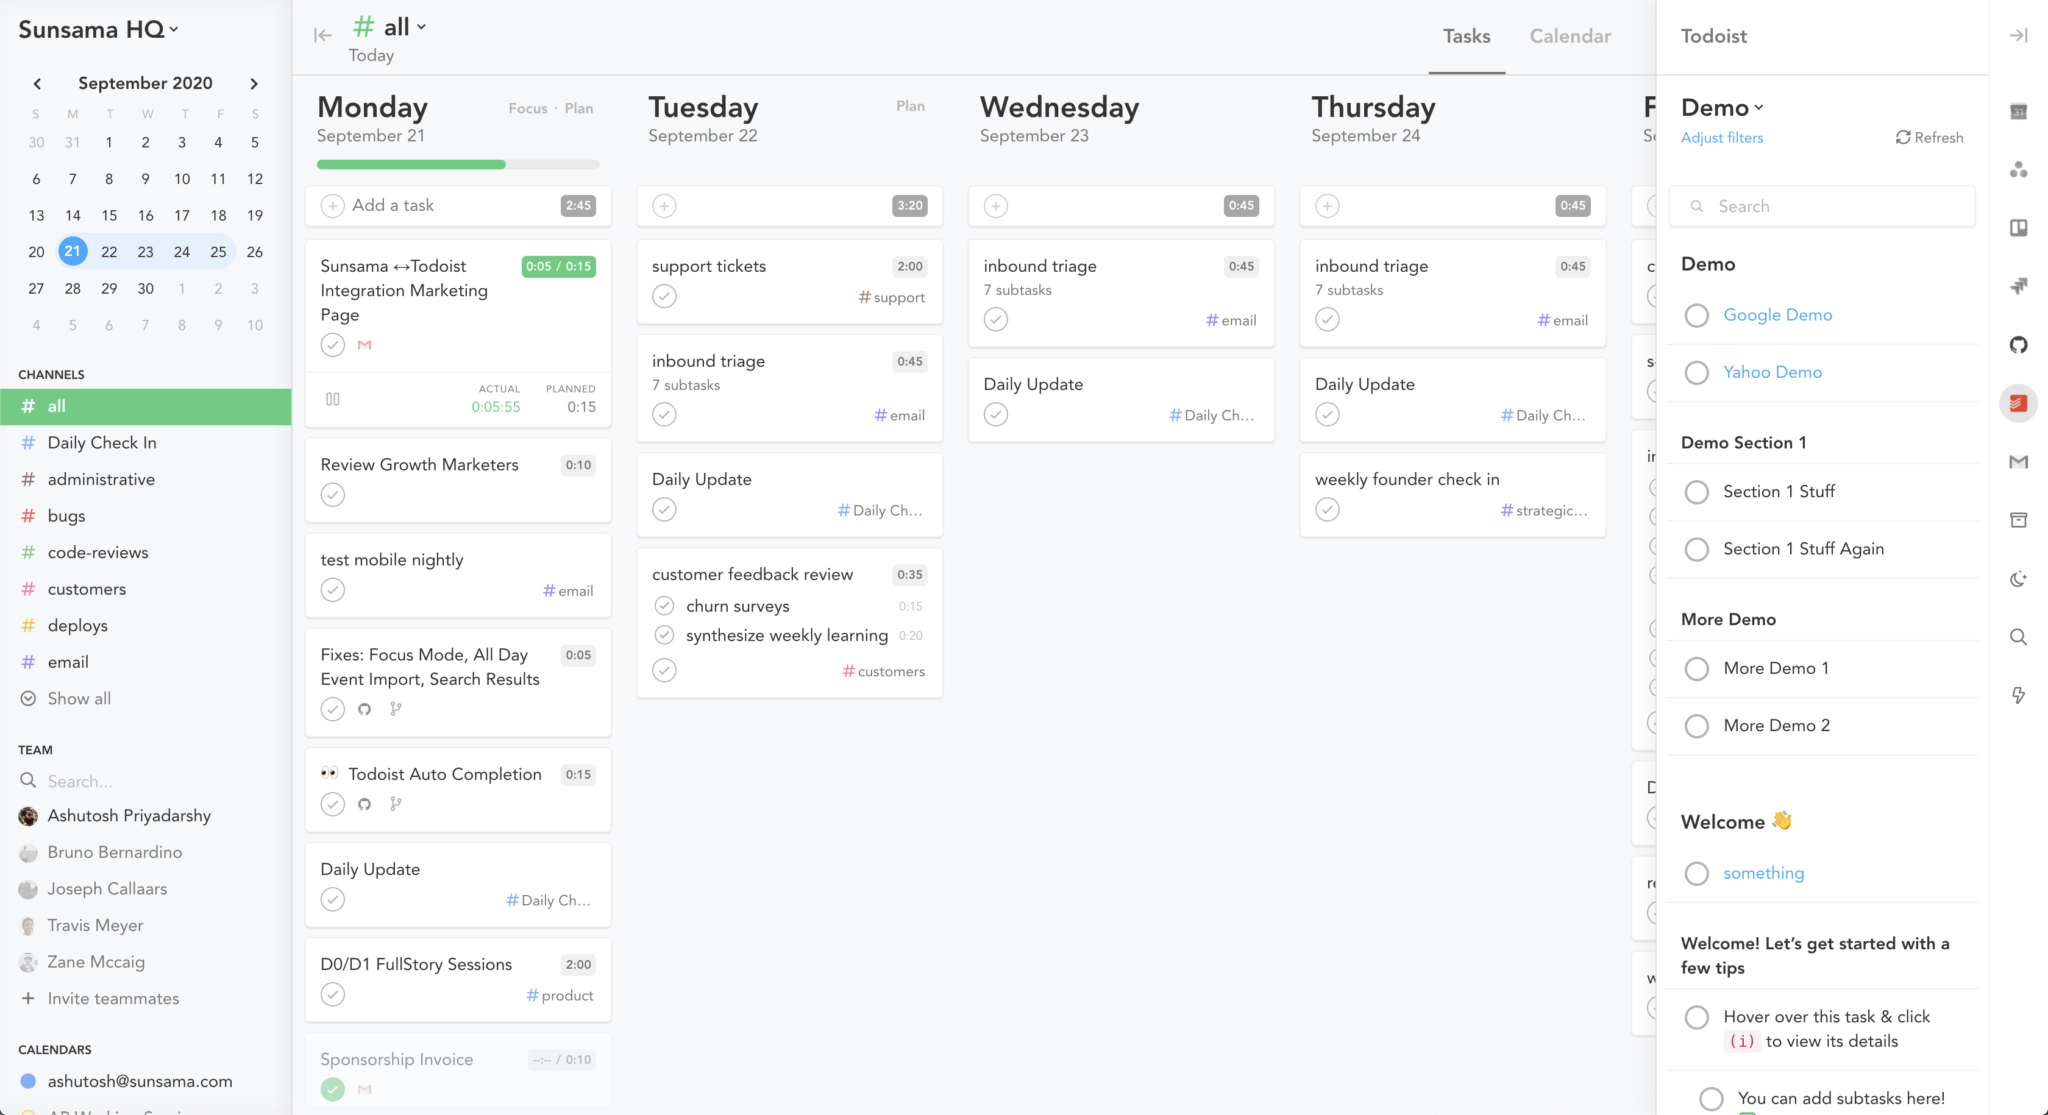Click Refresh in the Todoist panel

1929,137
